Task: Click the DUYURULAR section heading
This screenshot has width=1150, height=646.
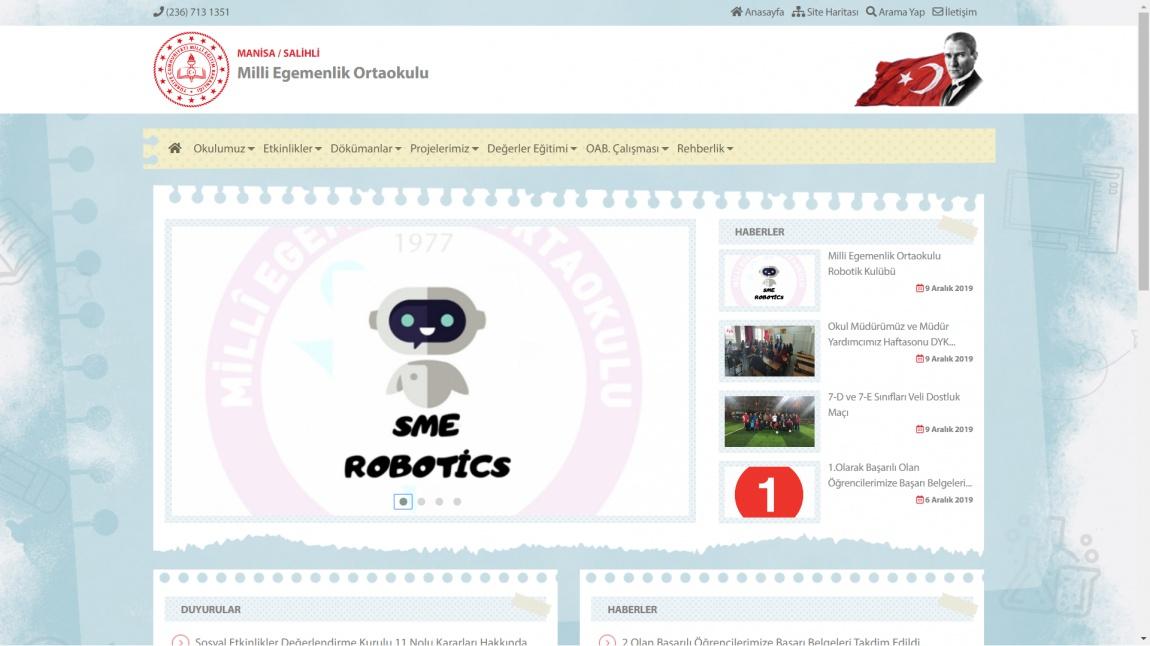Action: [210, 609]
